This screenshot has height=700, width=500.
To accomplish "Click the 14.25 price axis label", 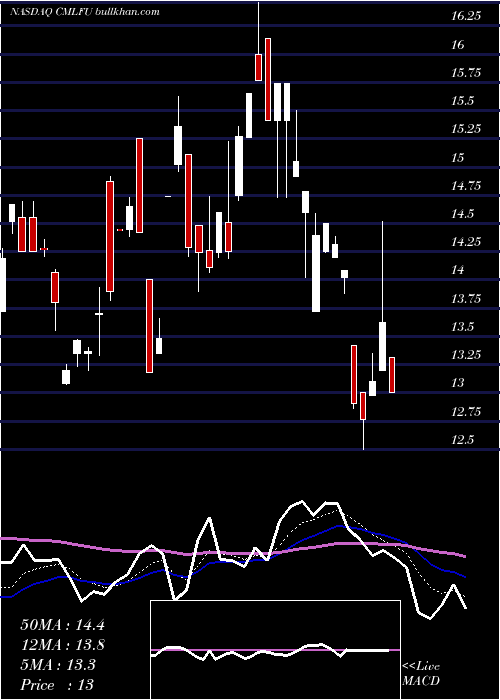I will 467,242.
